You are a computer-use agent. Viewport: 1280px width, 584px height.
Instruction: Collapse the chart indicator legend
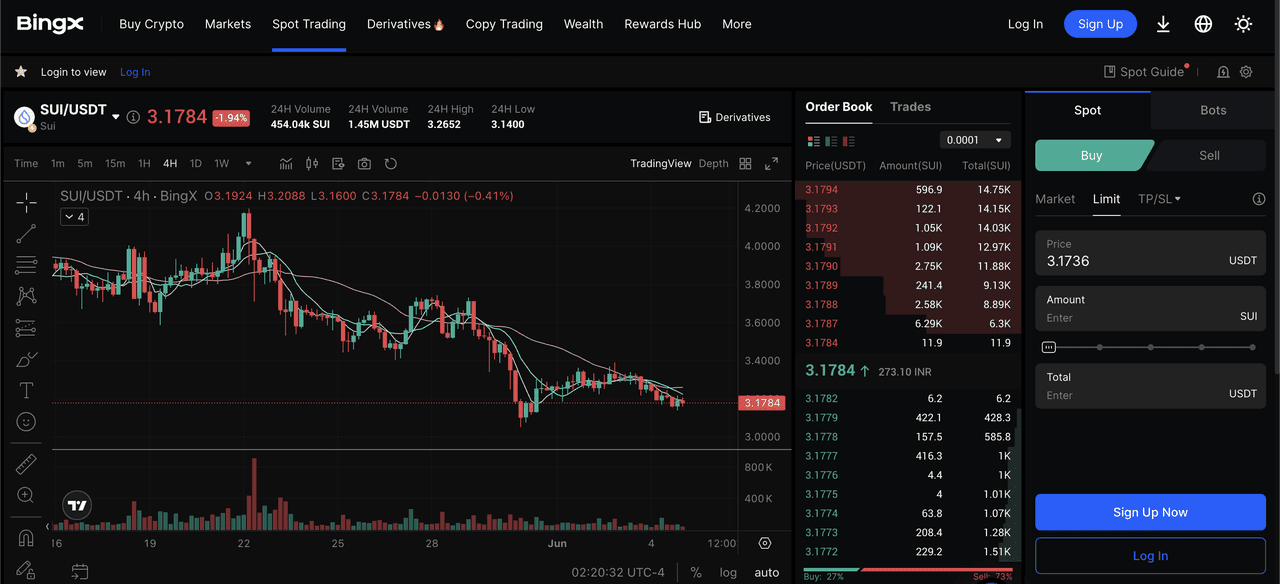click(x=74, y=217)
